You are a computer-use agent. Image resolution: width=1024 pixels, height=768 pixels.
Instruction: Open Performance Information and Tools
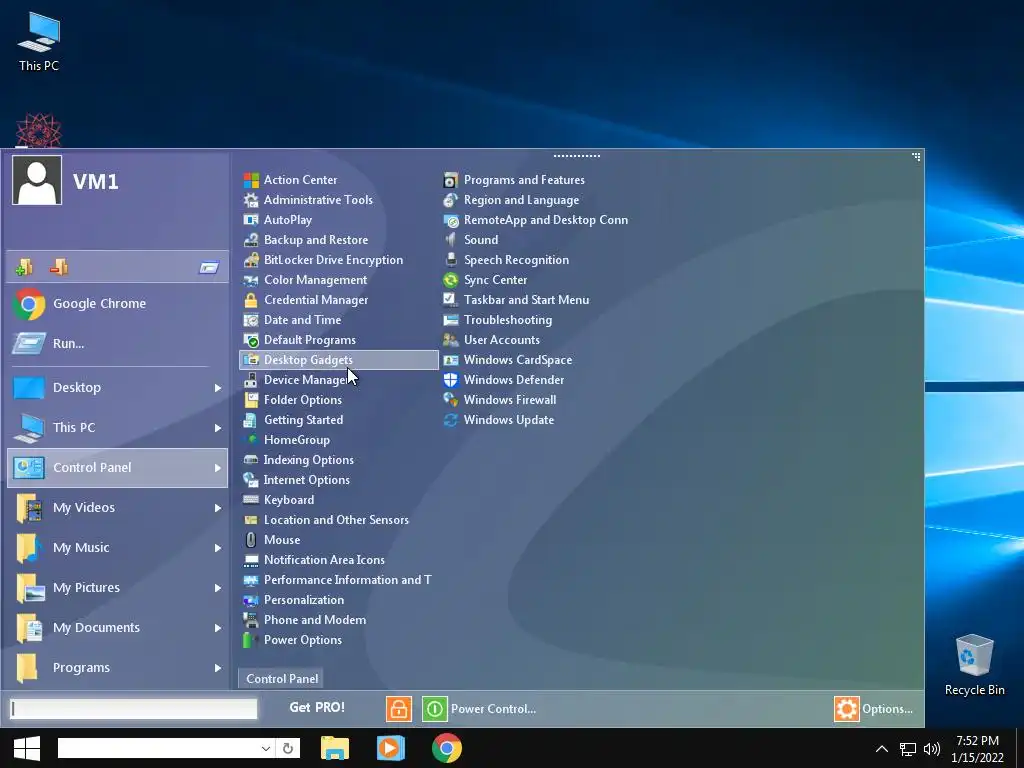click(x=338, y=580)
